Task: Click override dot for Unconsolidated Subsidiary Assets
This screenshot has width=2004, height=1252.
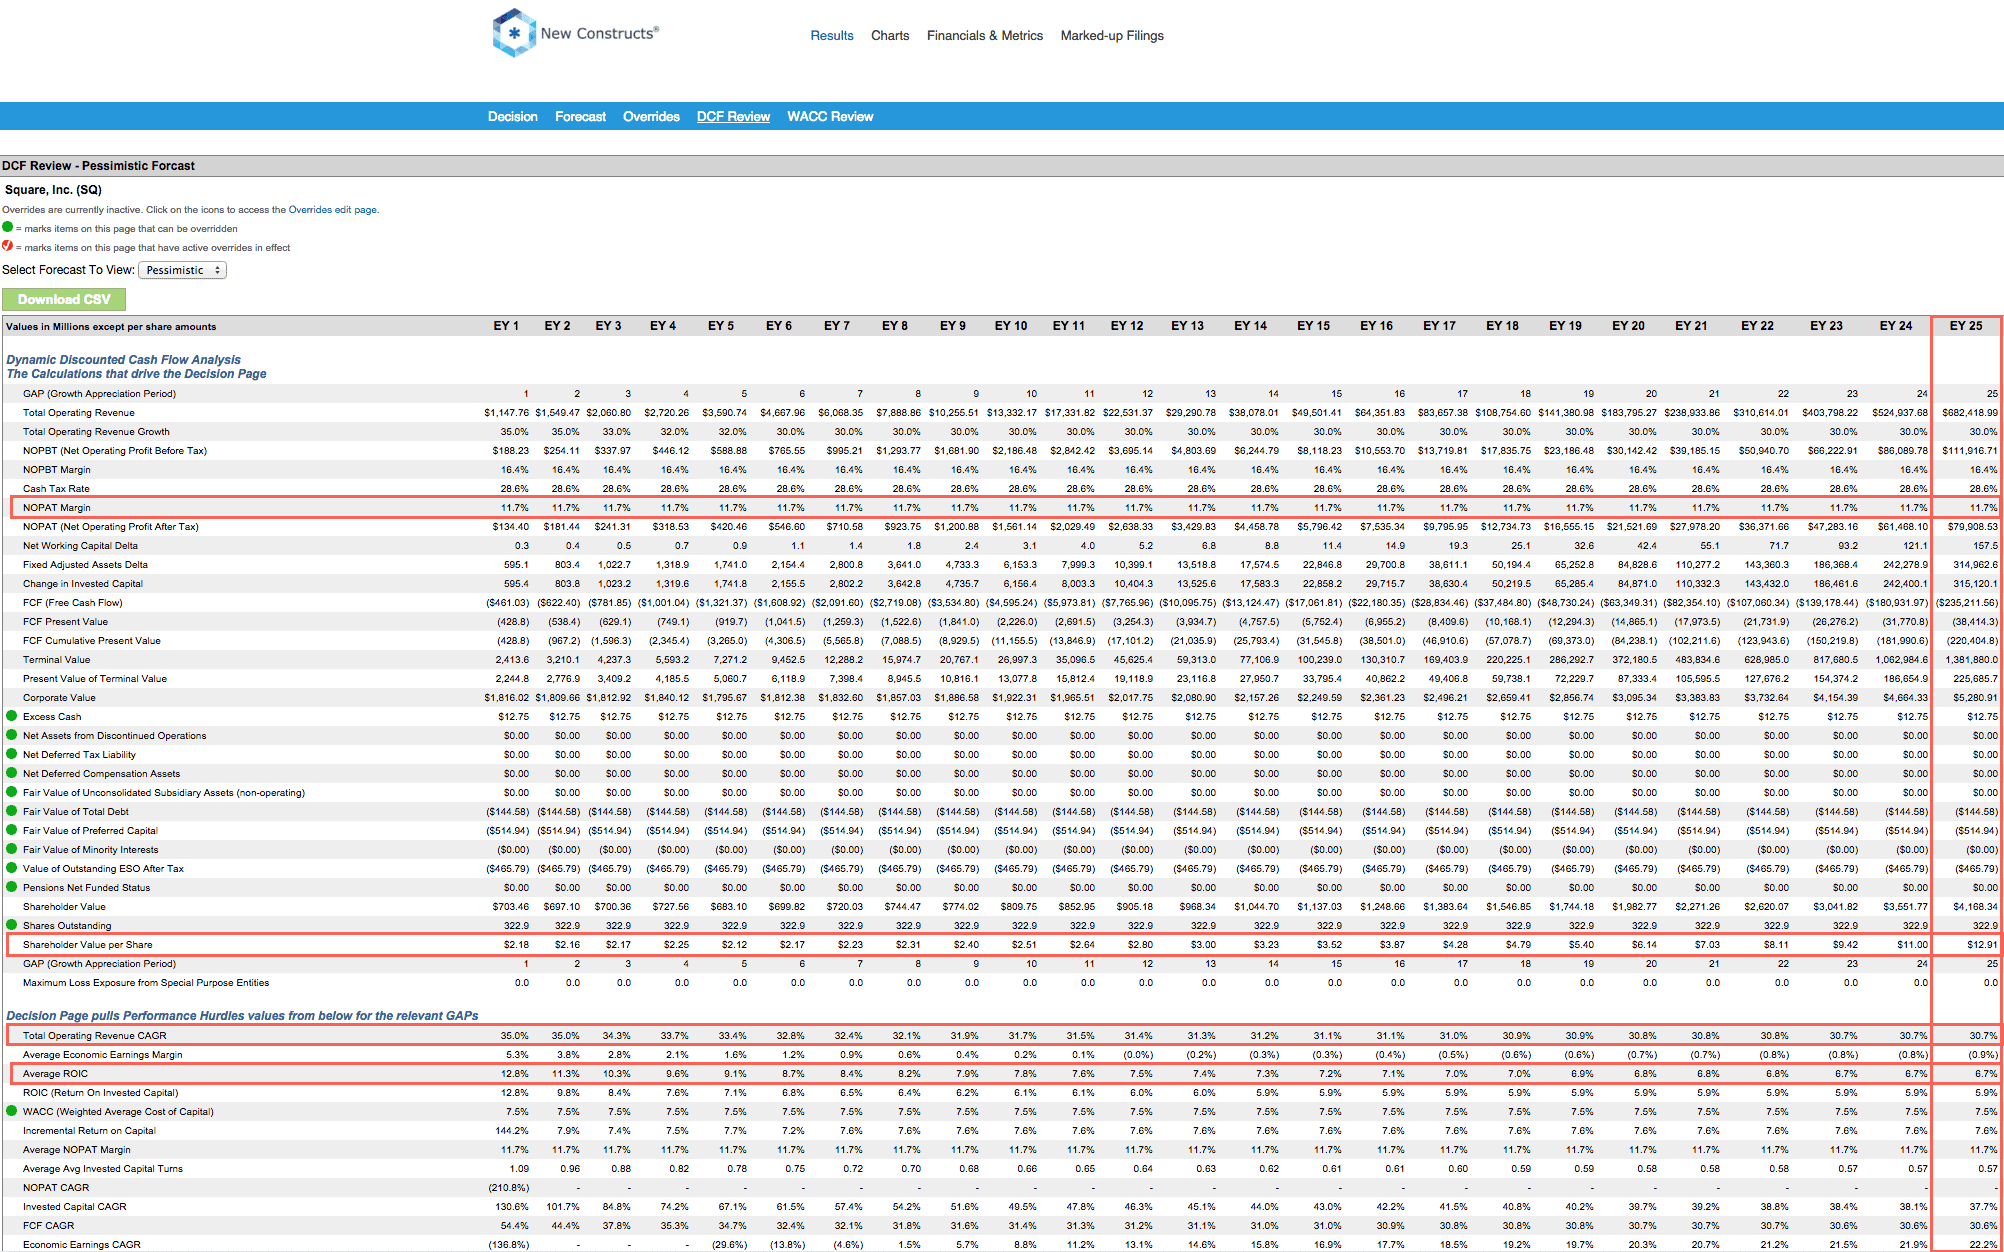Action: (x=12, y=792)
